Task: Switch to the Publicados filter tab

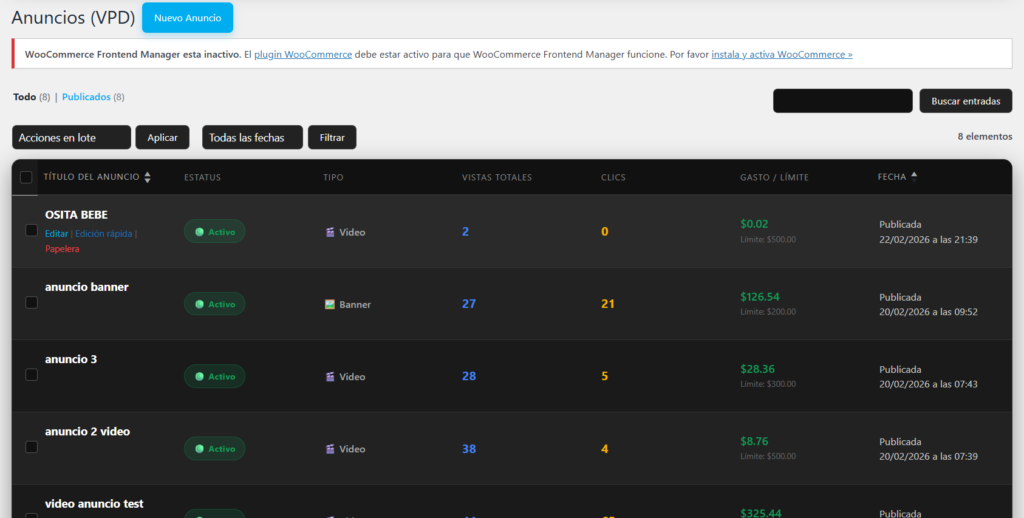Action: coord(85,97)
